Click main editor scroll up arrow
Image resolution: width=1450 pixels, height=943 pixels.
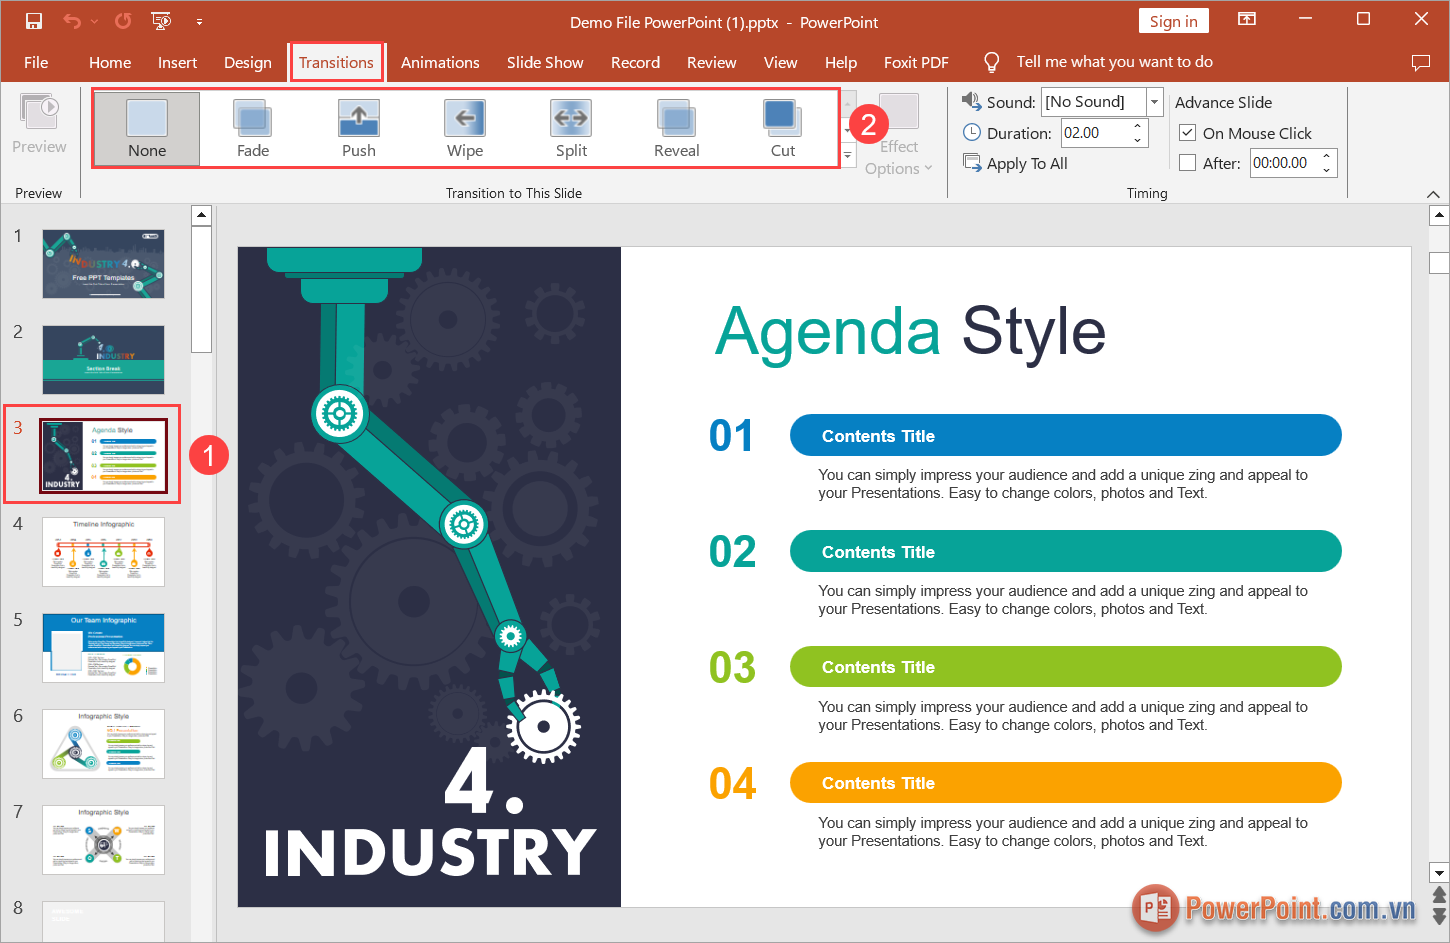tap(1439, 215)
